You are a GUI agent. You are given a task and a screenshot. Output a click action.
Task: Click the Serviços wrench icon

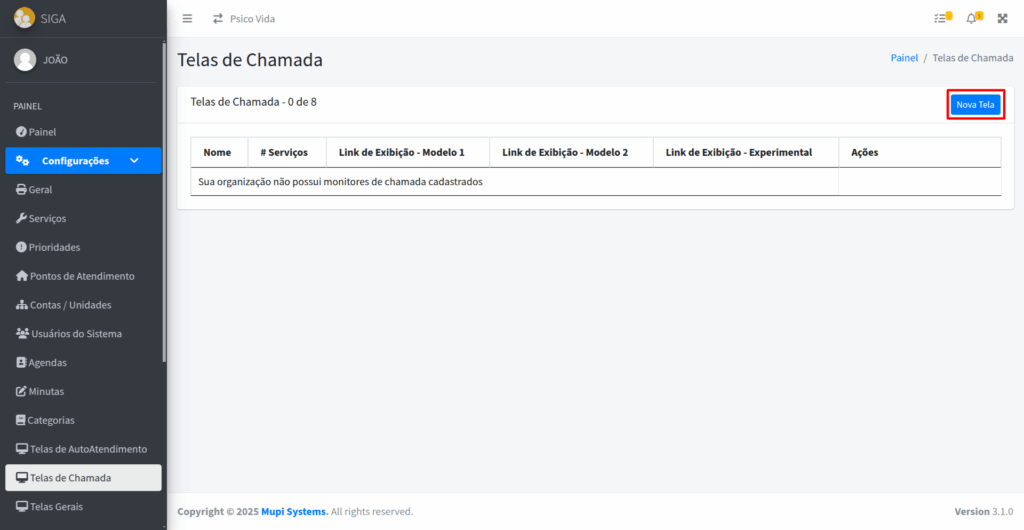pos(21,218)
